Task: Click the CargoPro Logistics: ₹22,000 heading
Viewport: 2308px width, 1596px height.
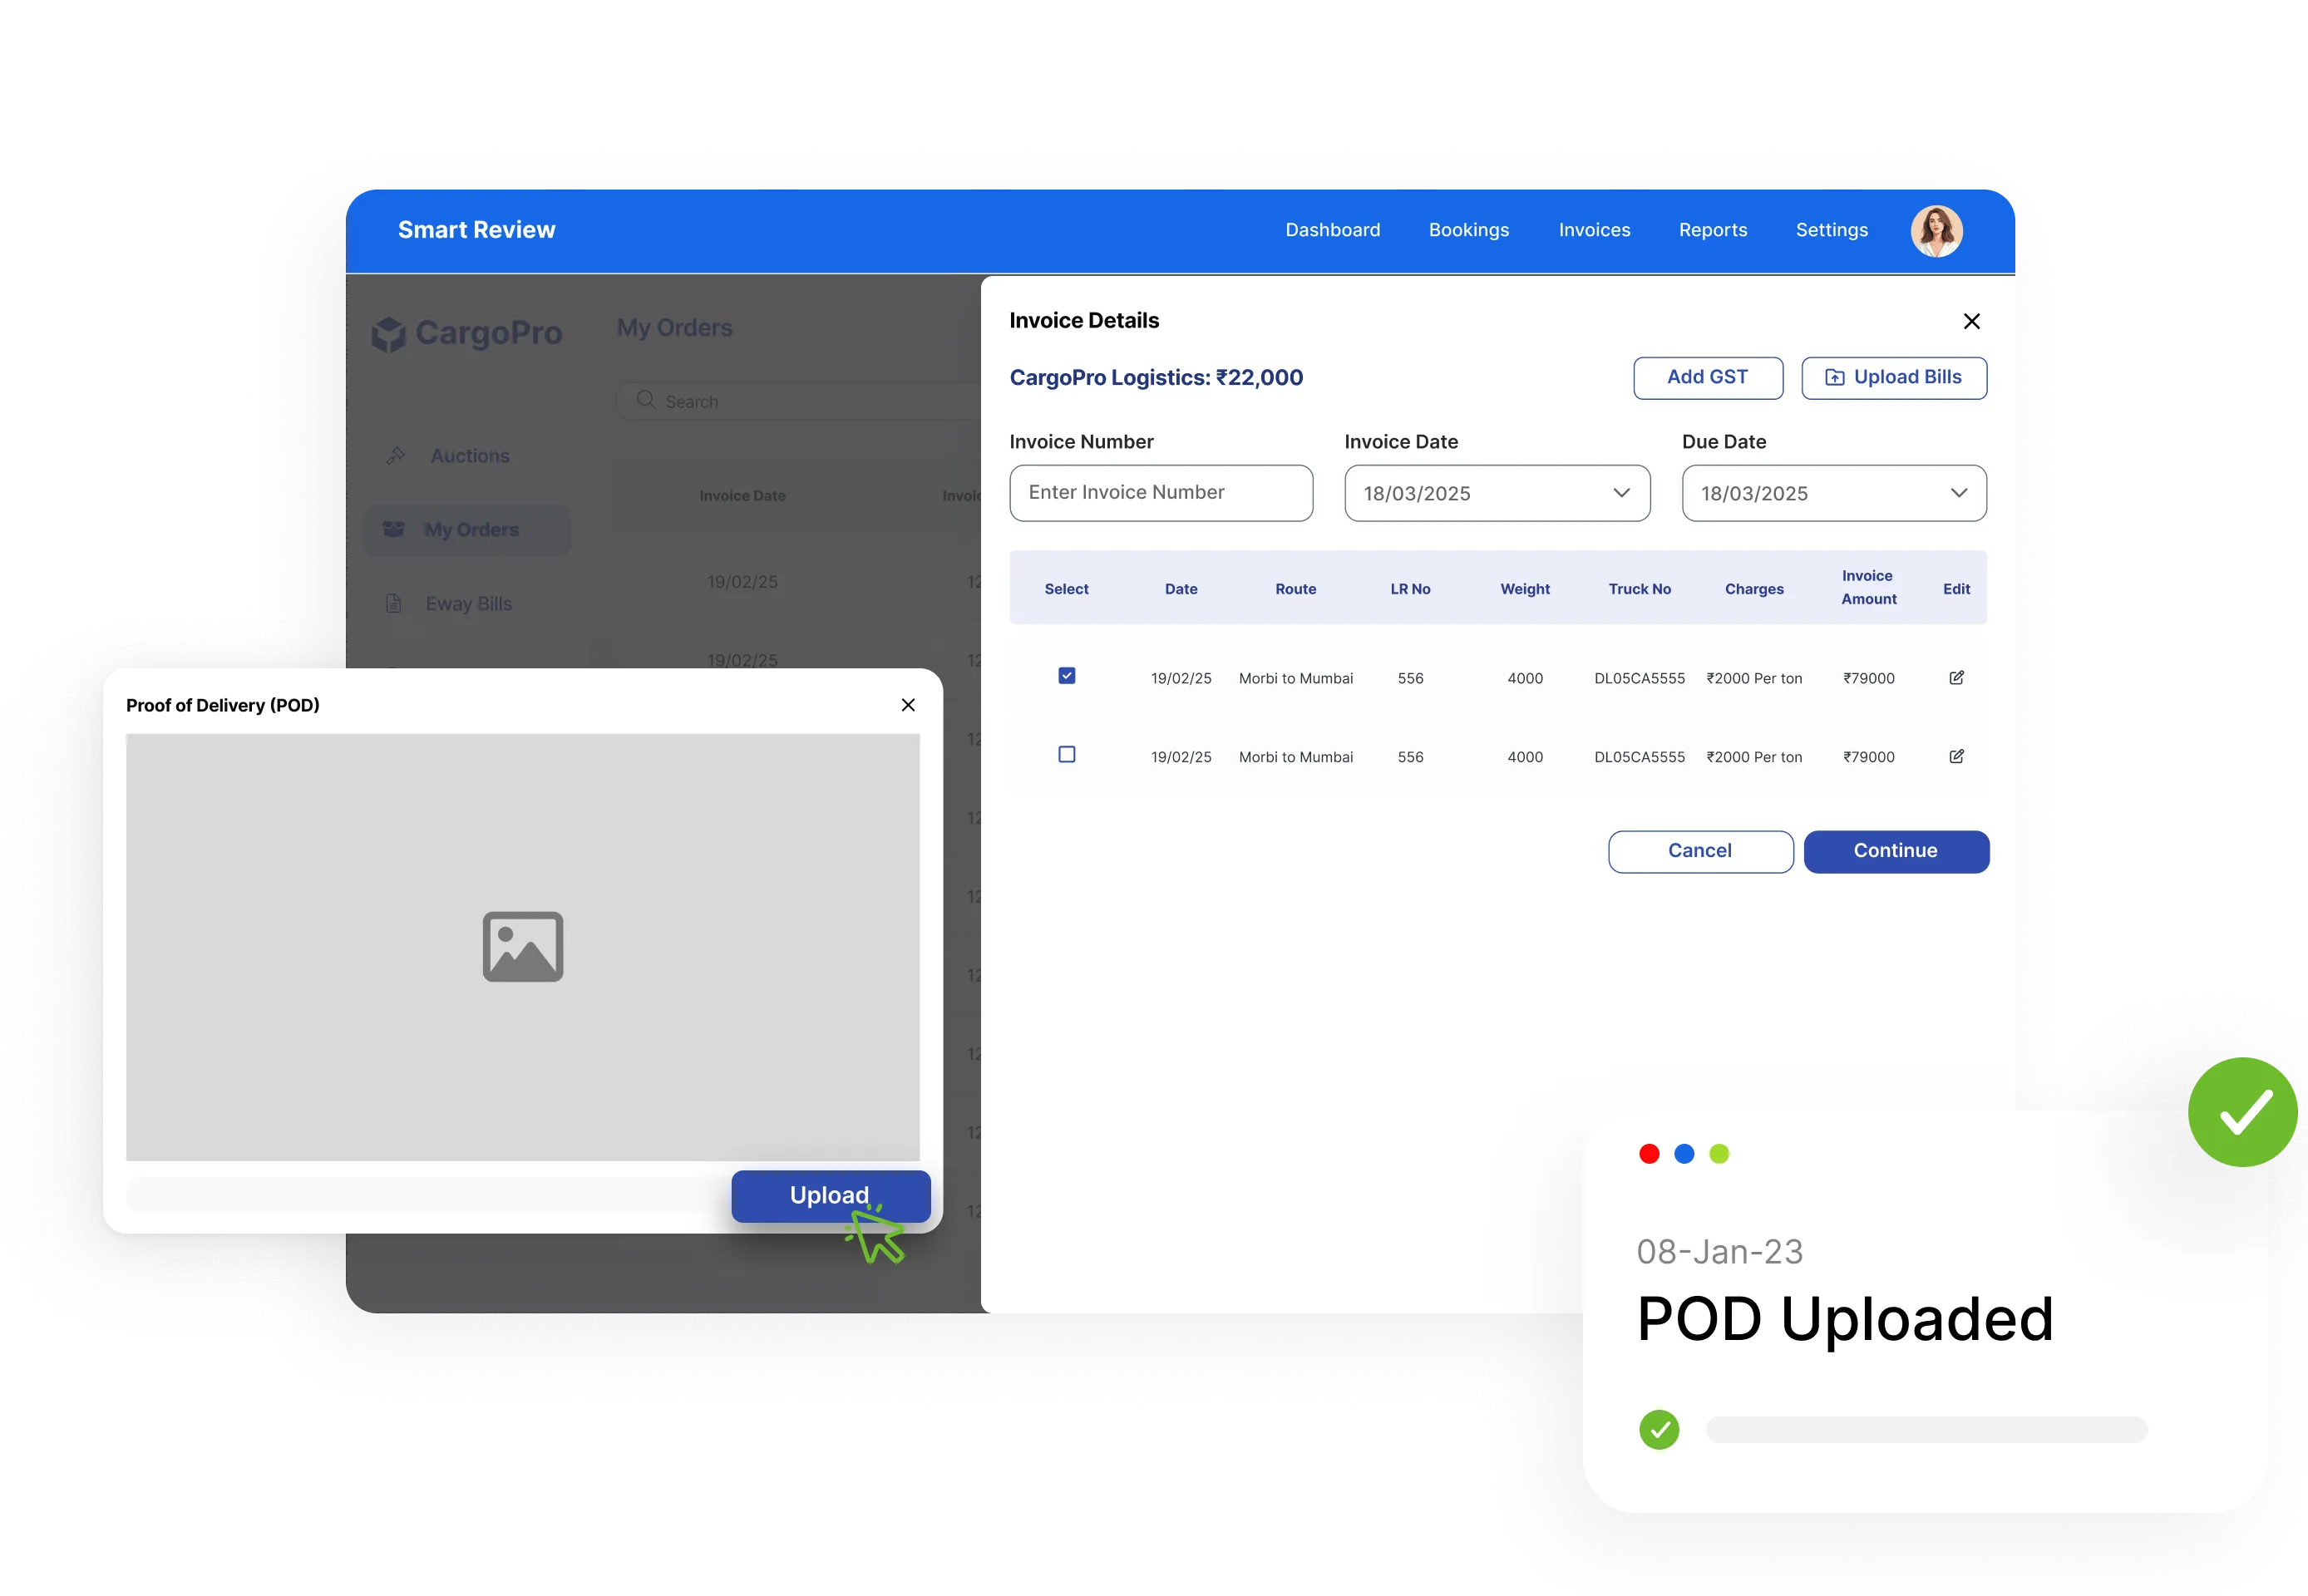Action: [x=1156, y=378]
